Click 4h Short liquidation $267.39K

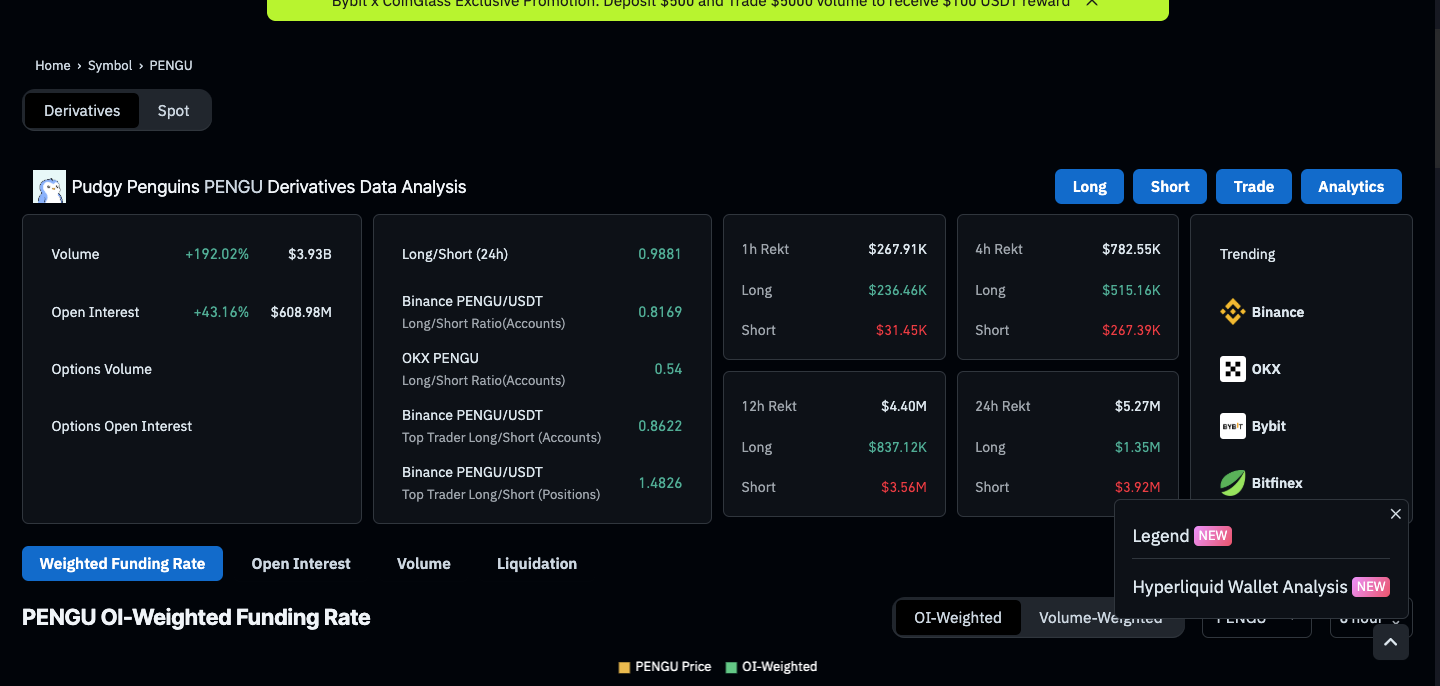click(1131, 330)
